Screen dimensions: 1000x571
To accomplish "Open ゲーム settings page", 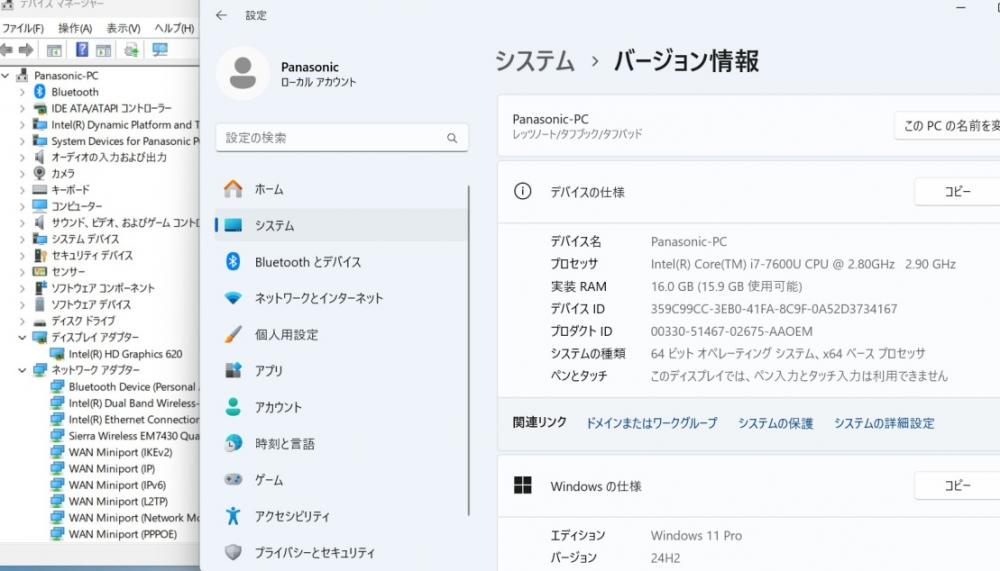I will pos(342,480).
